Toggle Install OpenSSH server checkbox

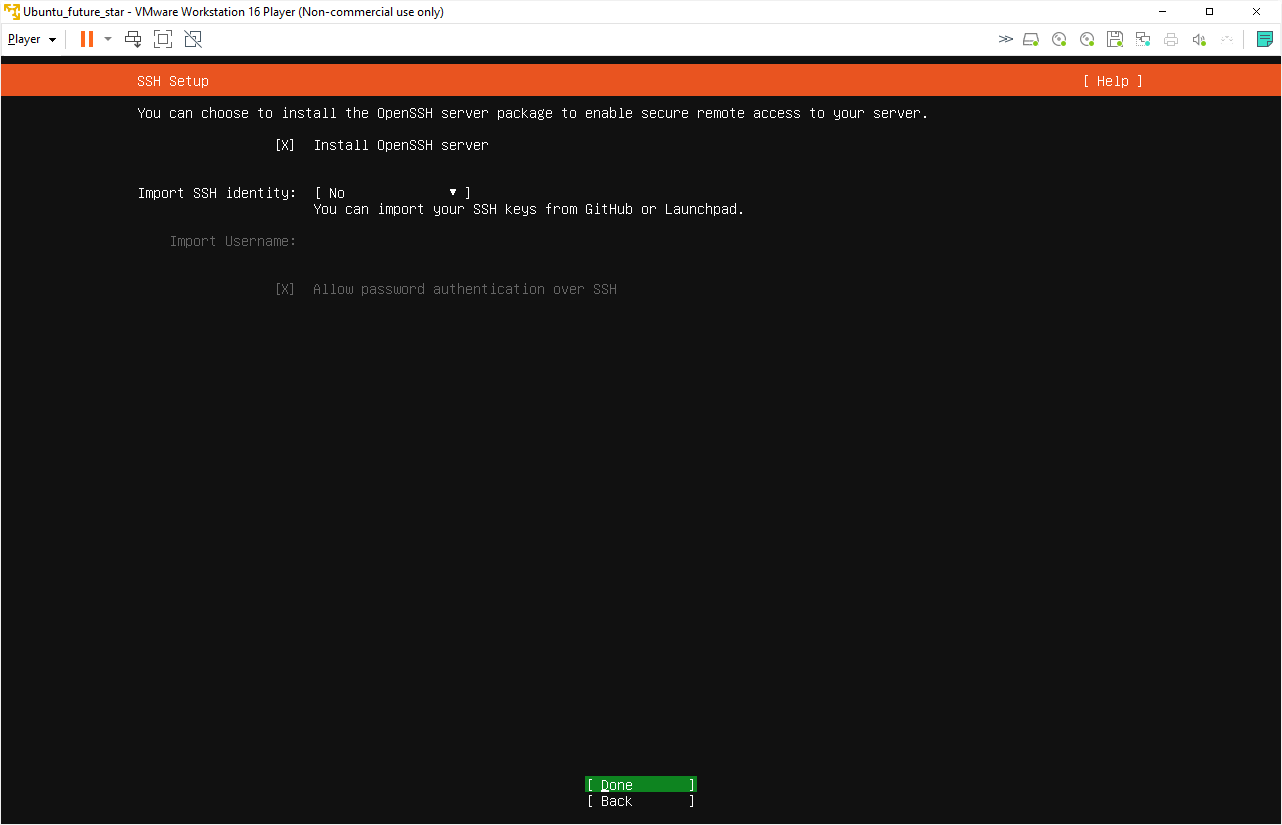285,145
